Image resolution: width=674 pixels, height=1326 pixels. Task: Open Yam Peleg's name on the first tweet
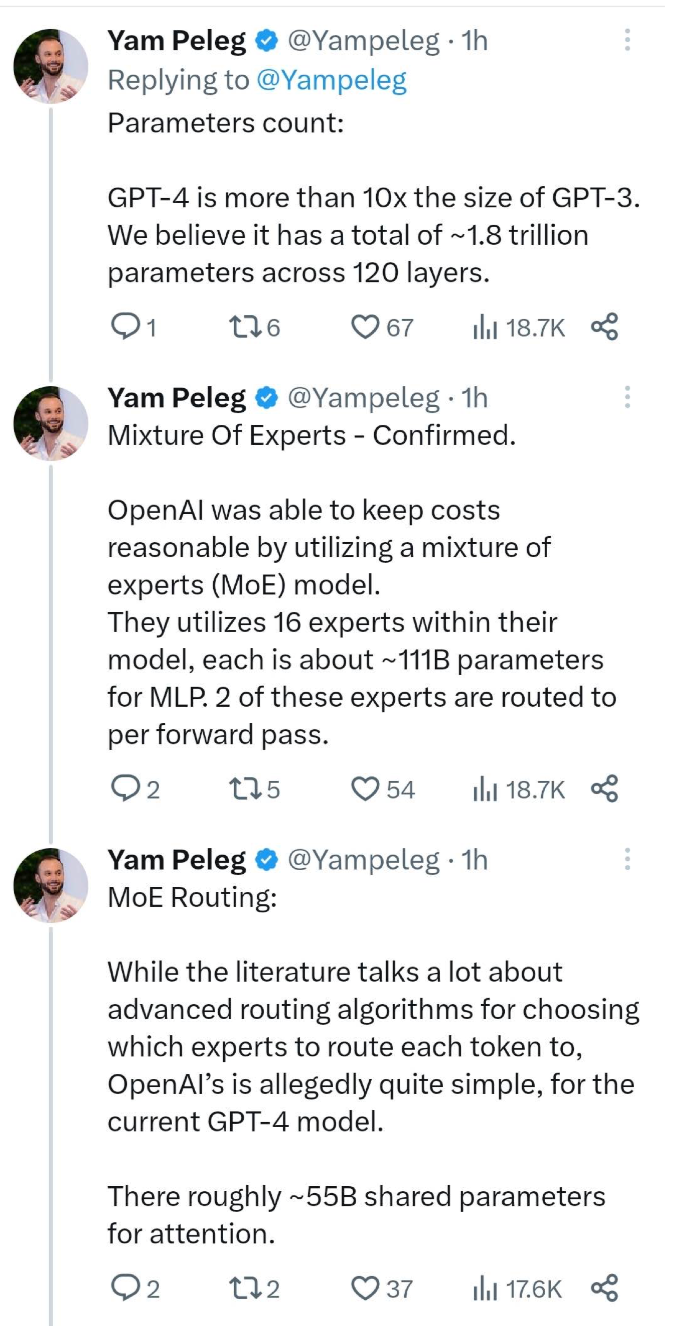pyautogui.click(x=176, y=40)
